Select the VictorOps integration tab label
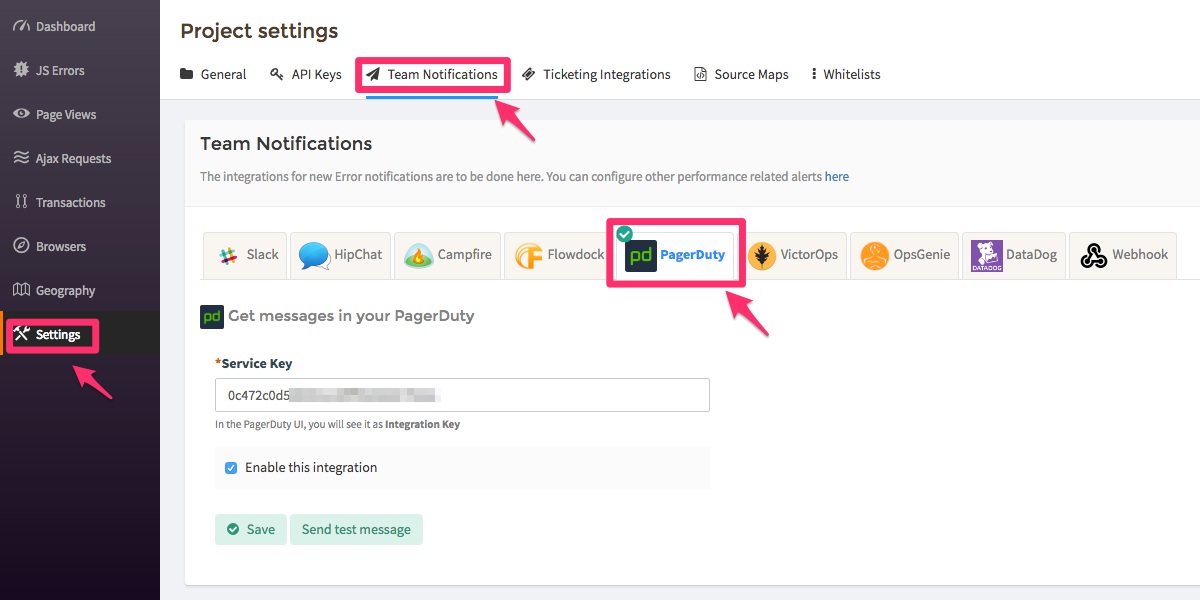 [809, 254]
